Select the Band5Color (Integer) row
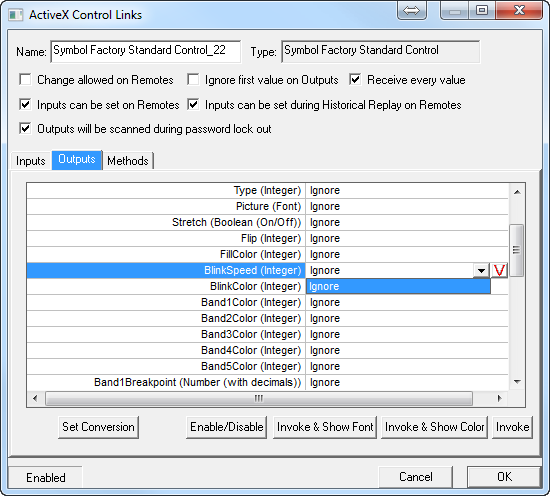The height and width of the screenshot is (496, 550). point(267,366)
